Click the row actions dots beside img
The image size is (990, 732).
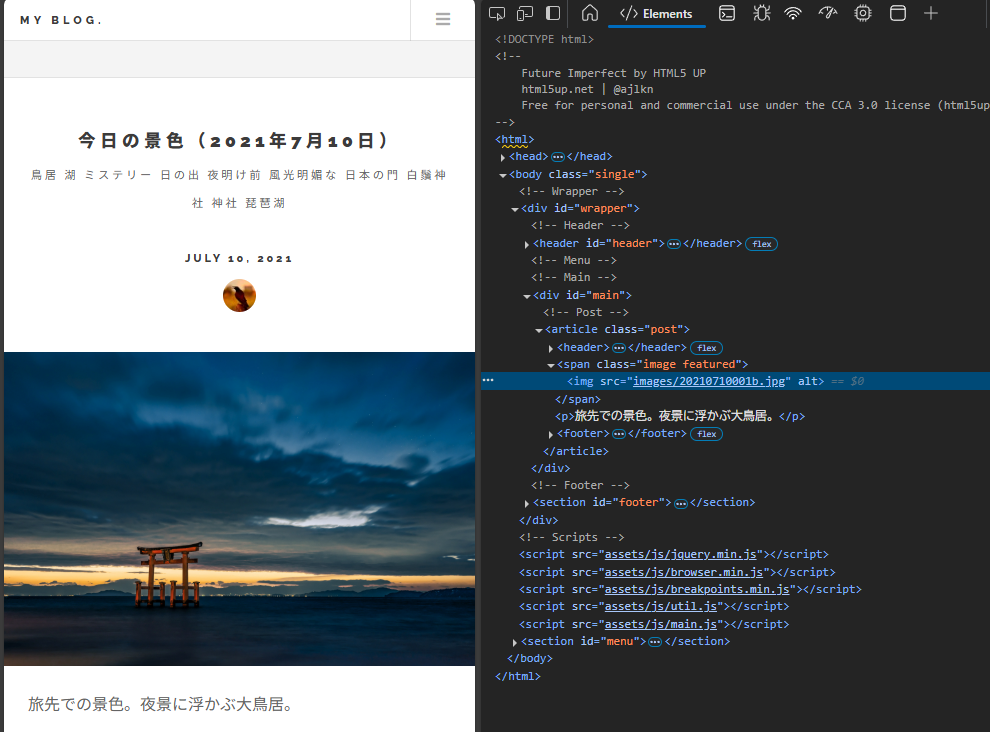[x=488, y=380]
